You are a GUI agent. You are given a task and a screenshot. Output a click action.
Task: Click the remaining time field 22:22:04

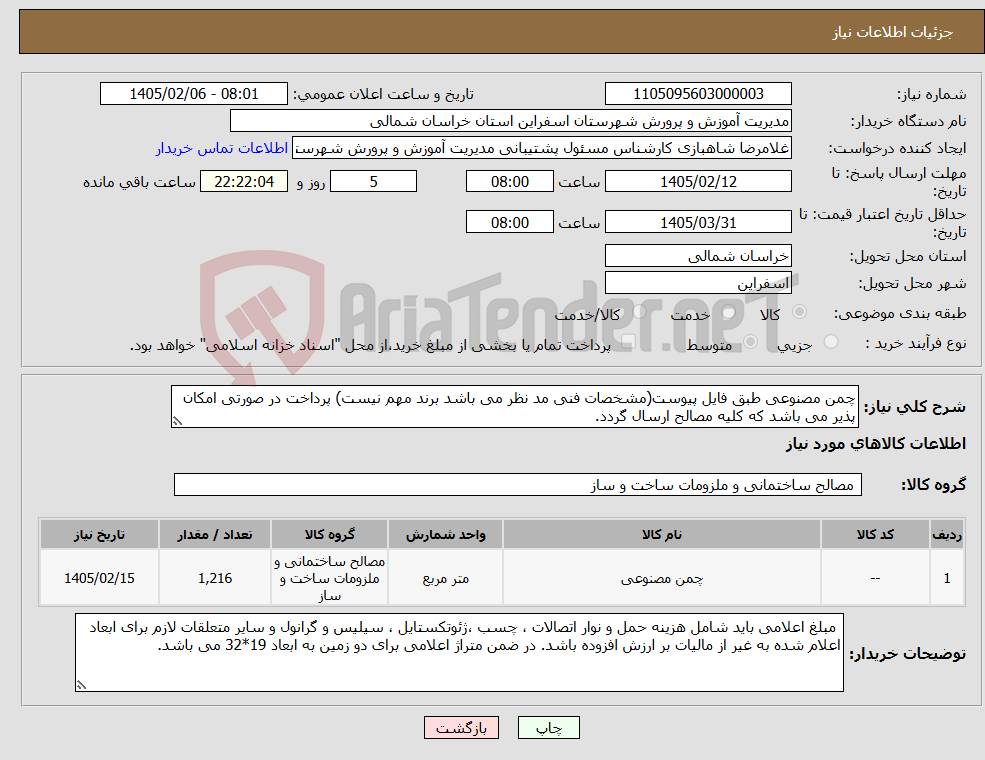244,182
